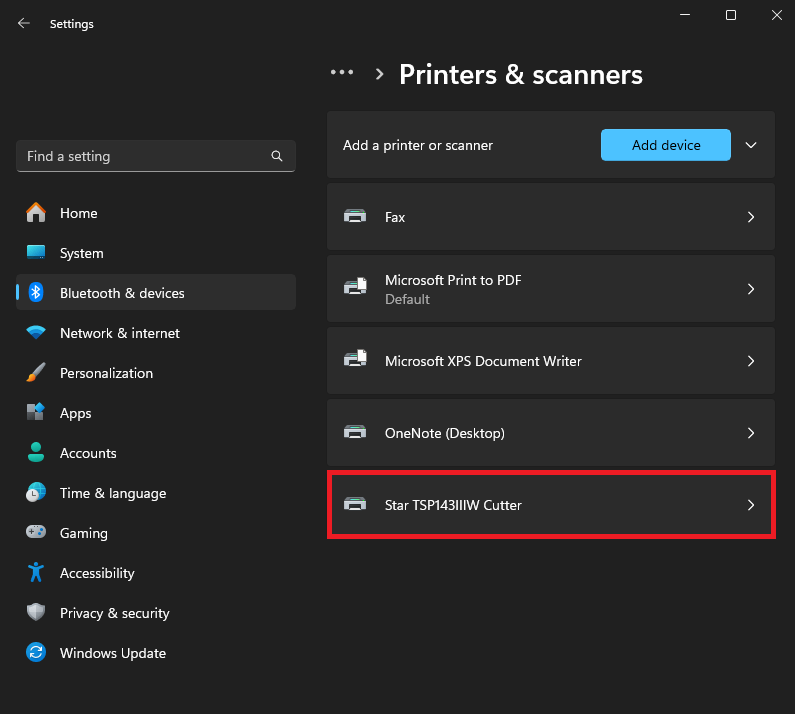The height and width of the screenshot is (714, 795).
Task: Open Accounts settings category
Action: click(156, 453)
